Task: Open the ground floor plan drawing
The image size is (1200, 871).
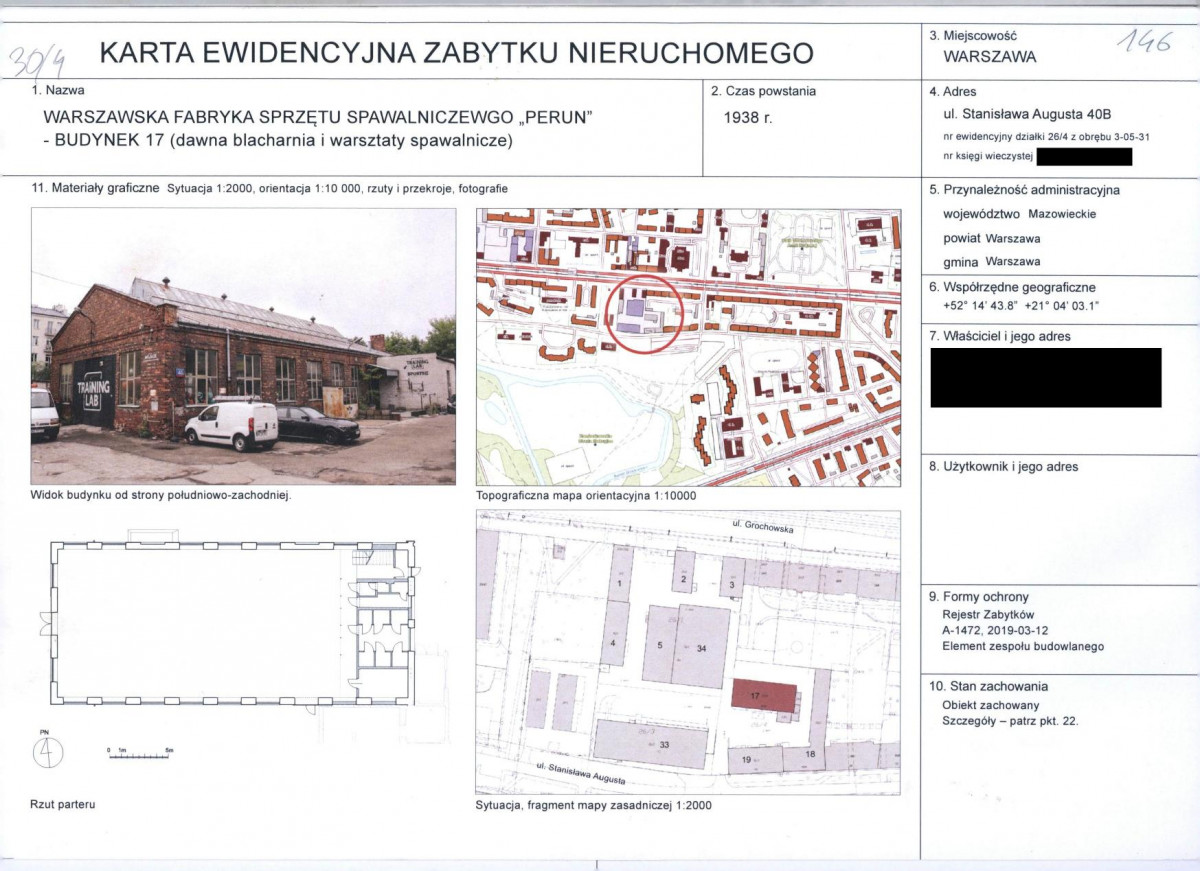Action: pyautogui.click(x=230, y=625)
